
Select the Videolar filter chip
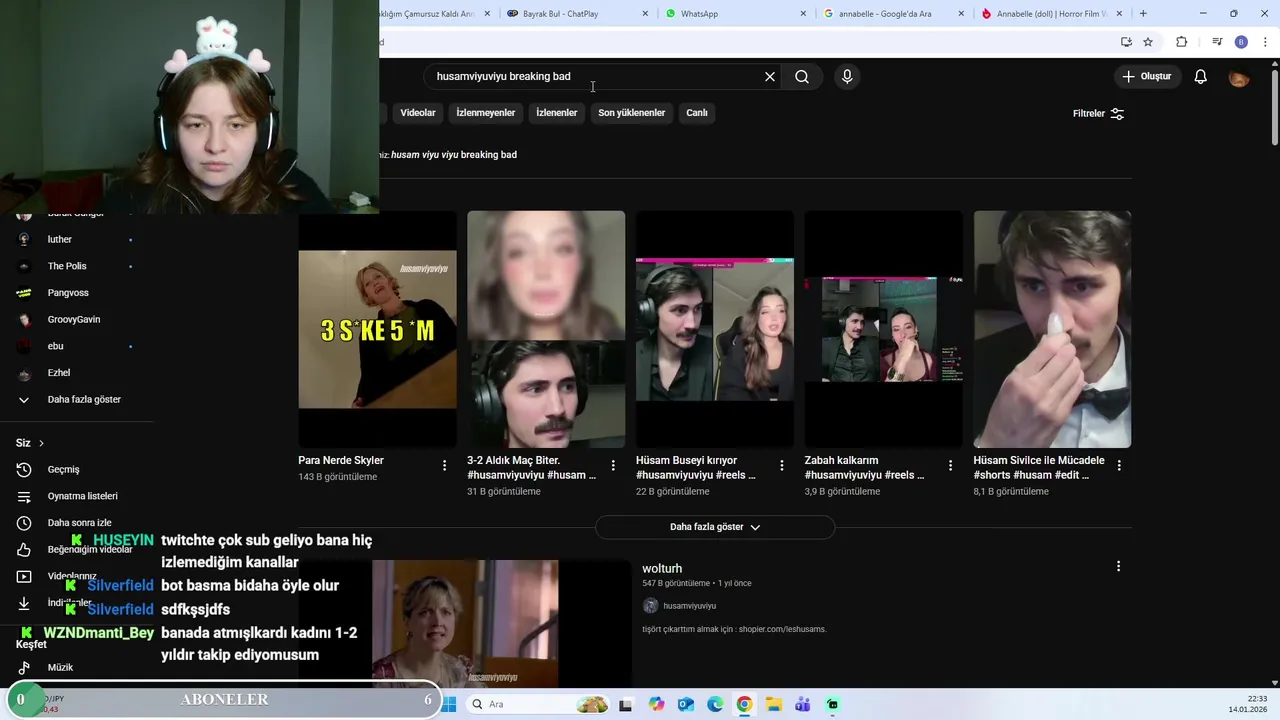(418, 113)
